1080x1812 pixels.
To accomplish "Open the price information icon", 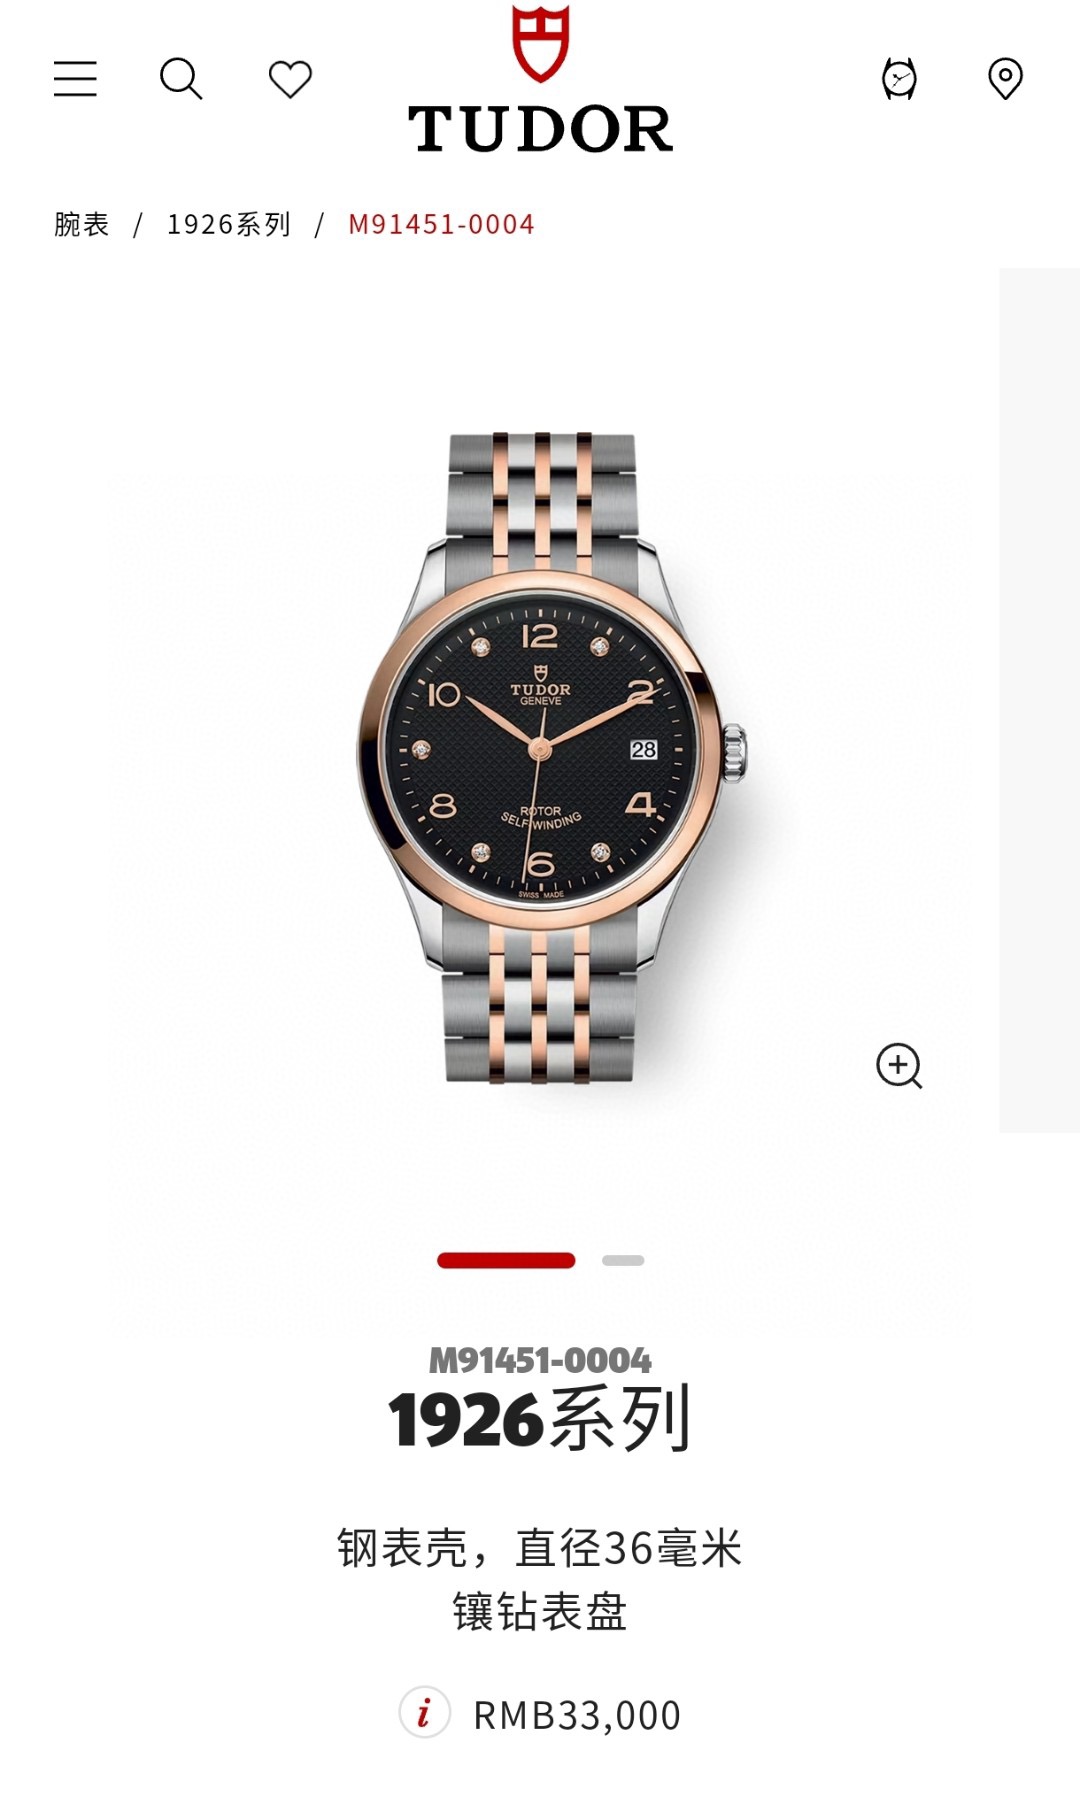I will coord(424,1713).
